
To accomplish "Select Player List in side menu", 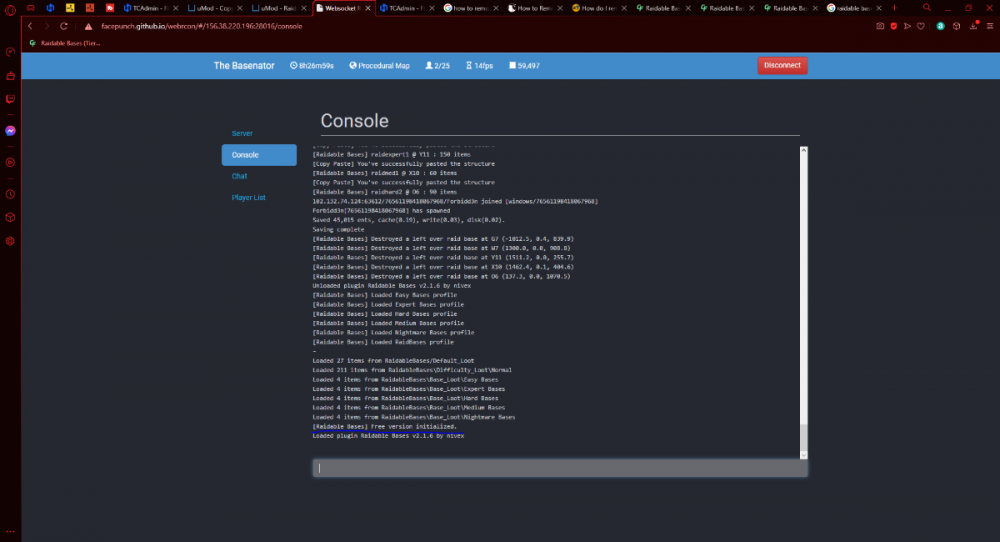I will [249, 198].
